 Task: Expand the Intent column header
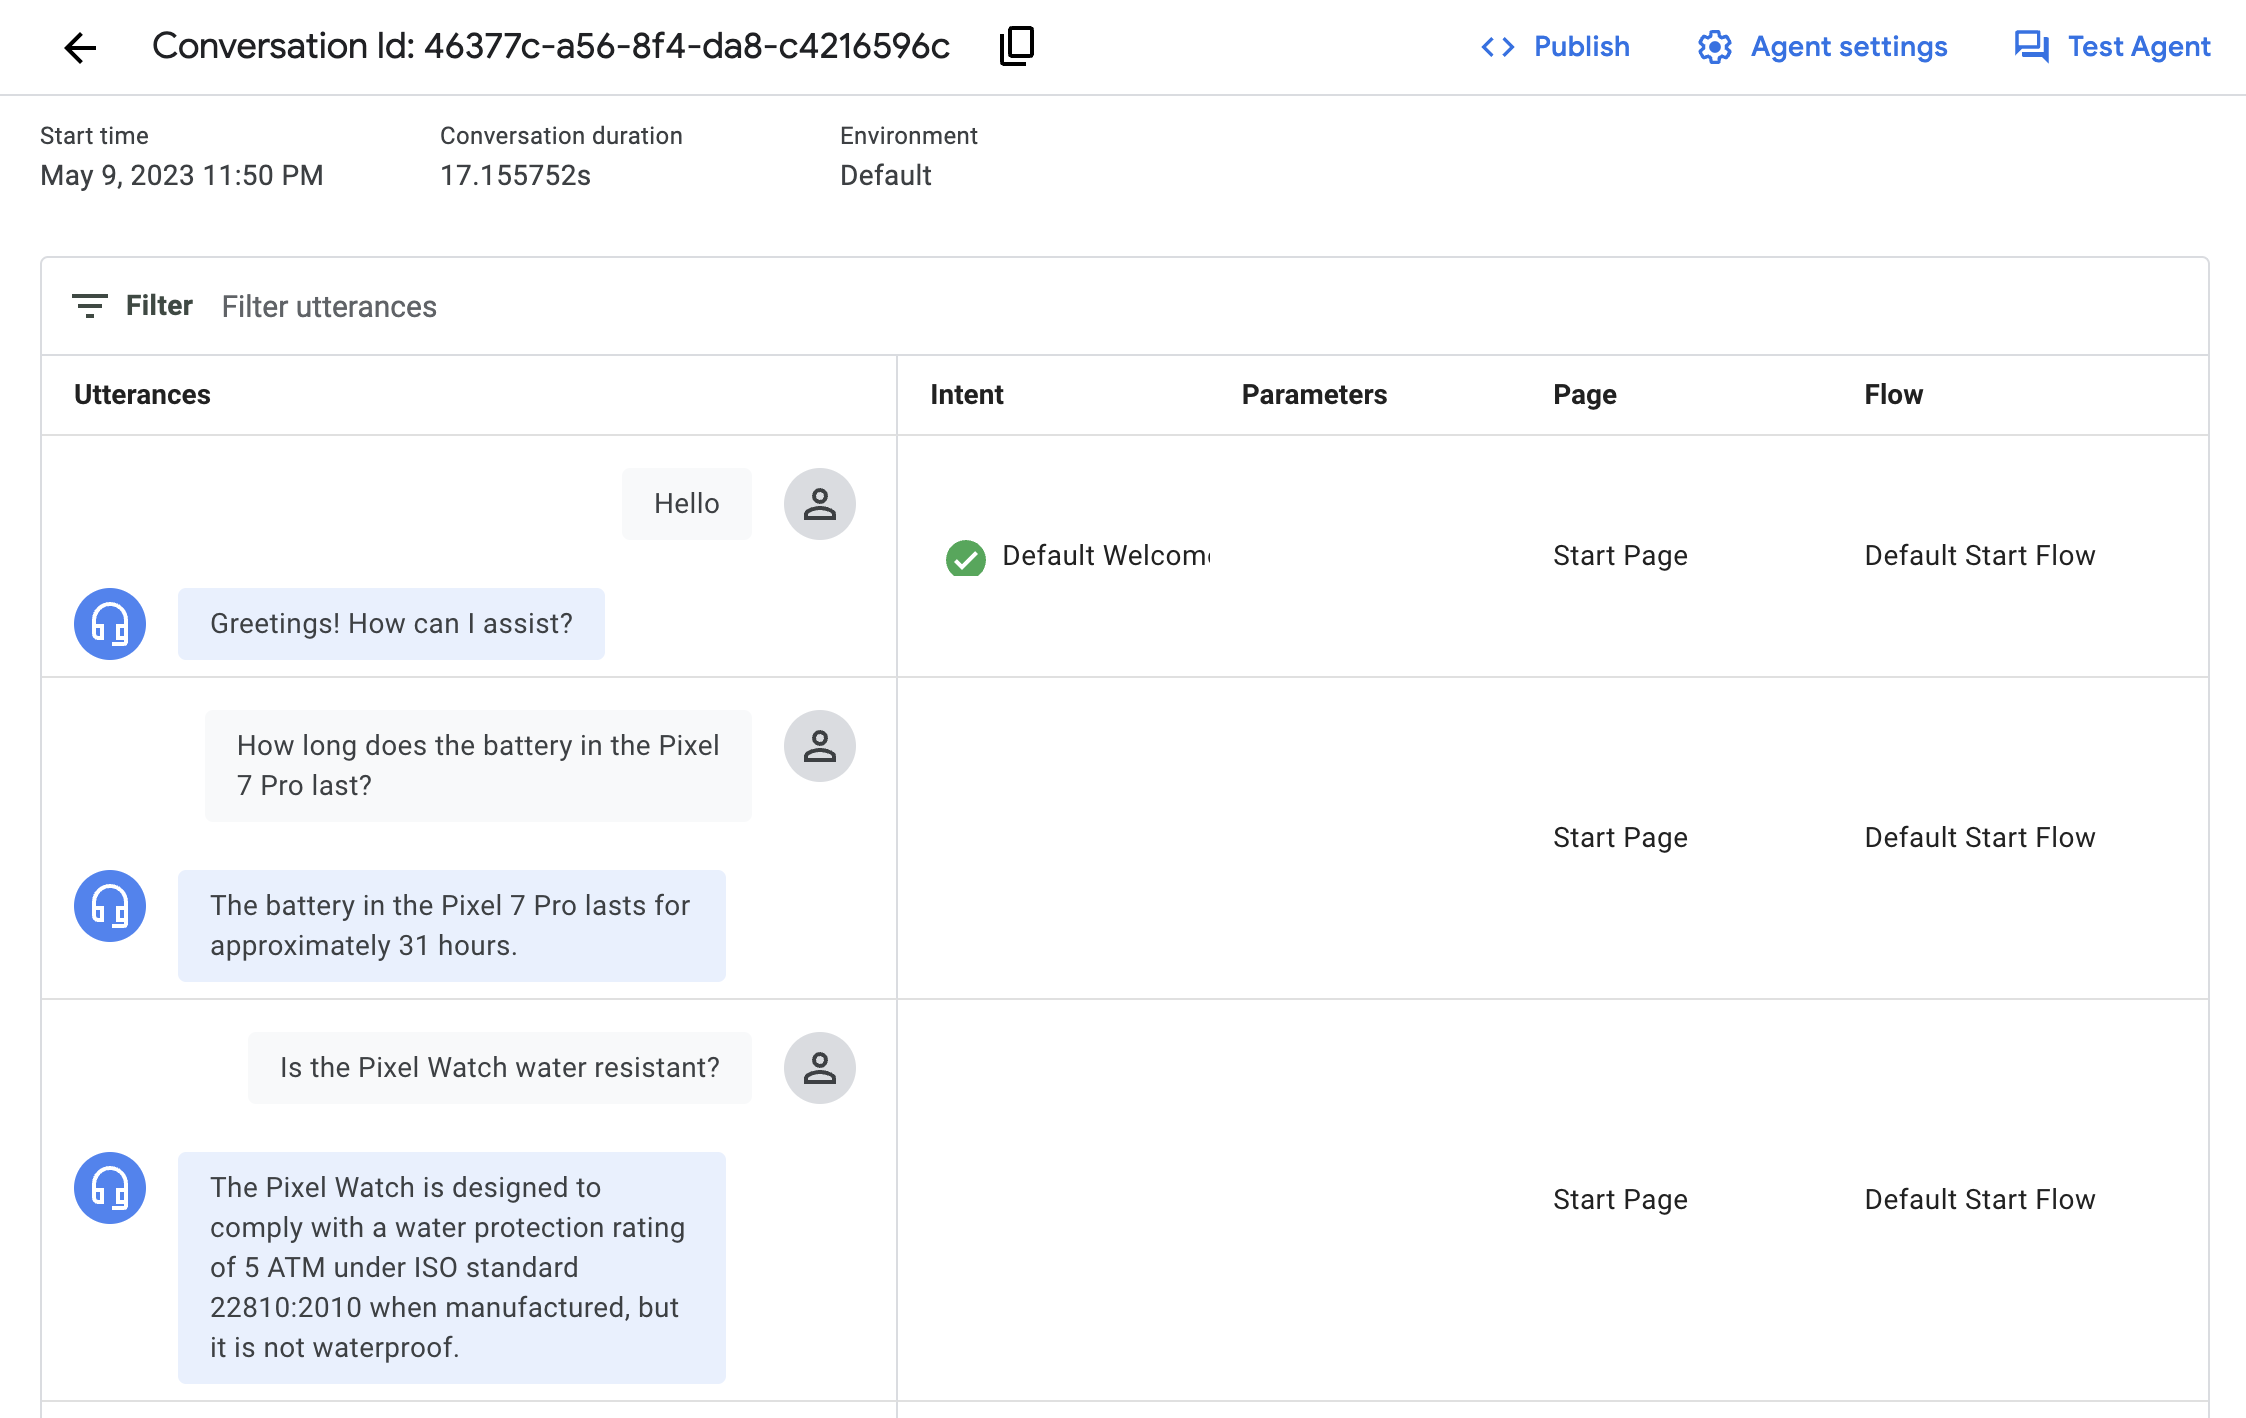tap(967, 394)
